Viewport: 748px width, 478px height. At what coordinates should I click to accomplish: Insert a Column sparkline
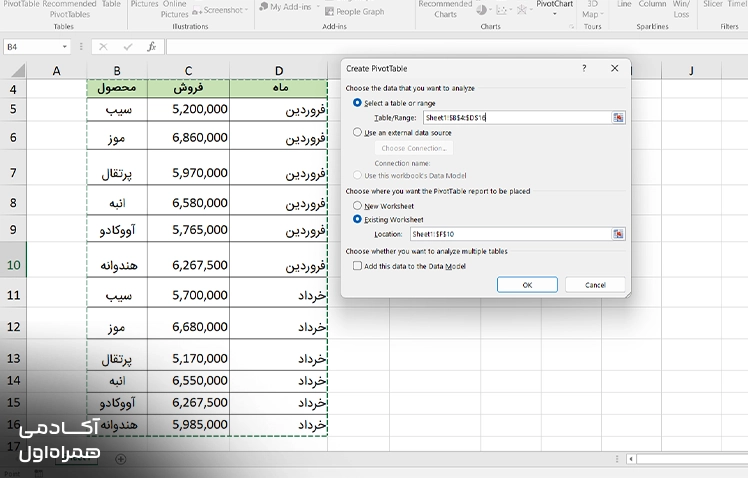point(652,4)
